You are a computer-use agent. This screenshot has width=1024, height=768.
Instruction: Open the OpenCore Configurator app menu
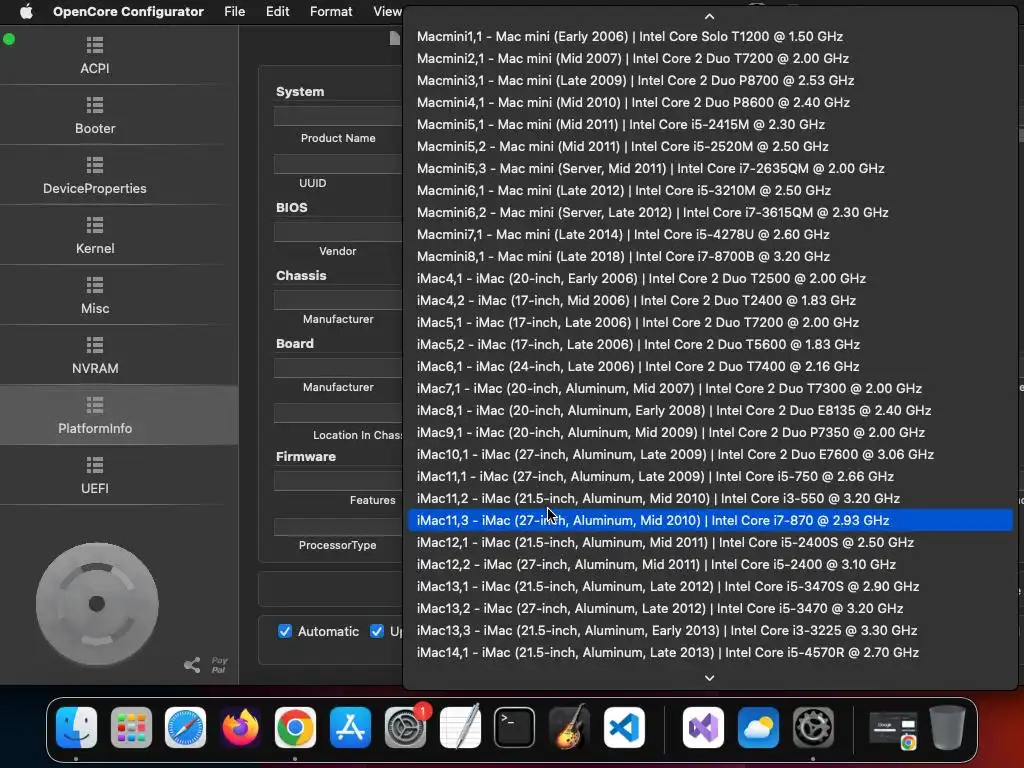click(x=128, y=11)
